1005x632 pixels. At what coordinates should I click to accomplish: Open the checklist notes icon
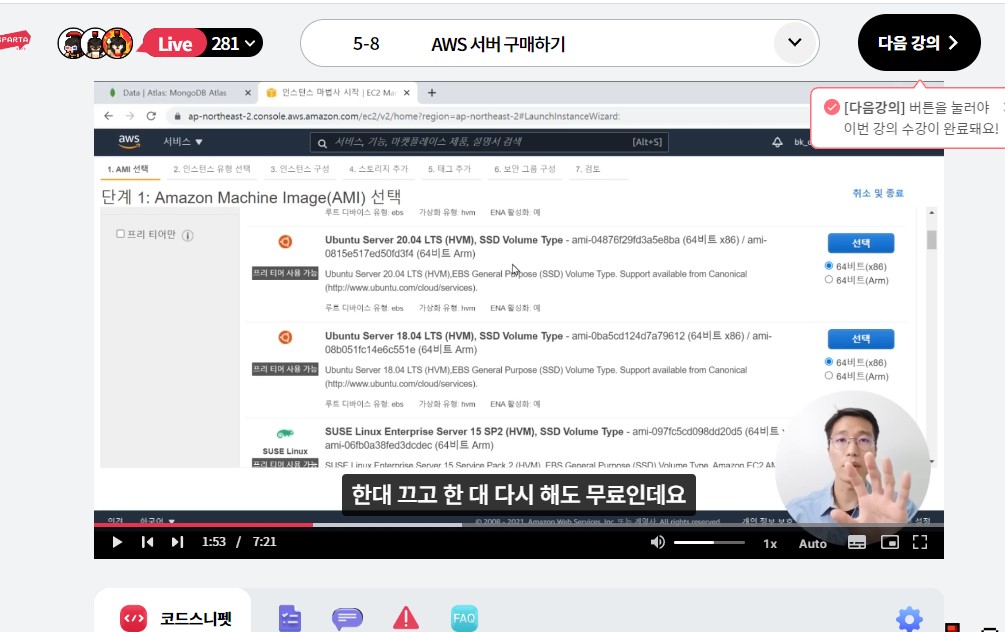(x=290, y=619)
